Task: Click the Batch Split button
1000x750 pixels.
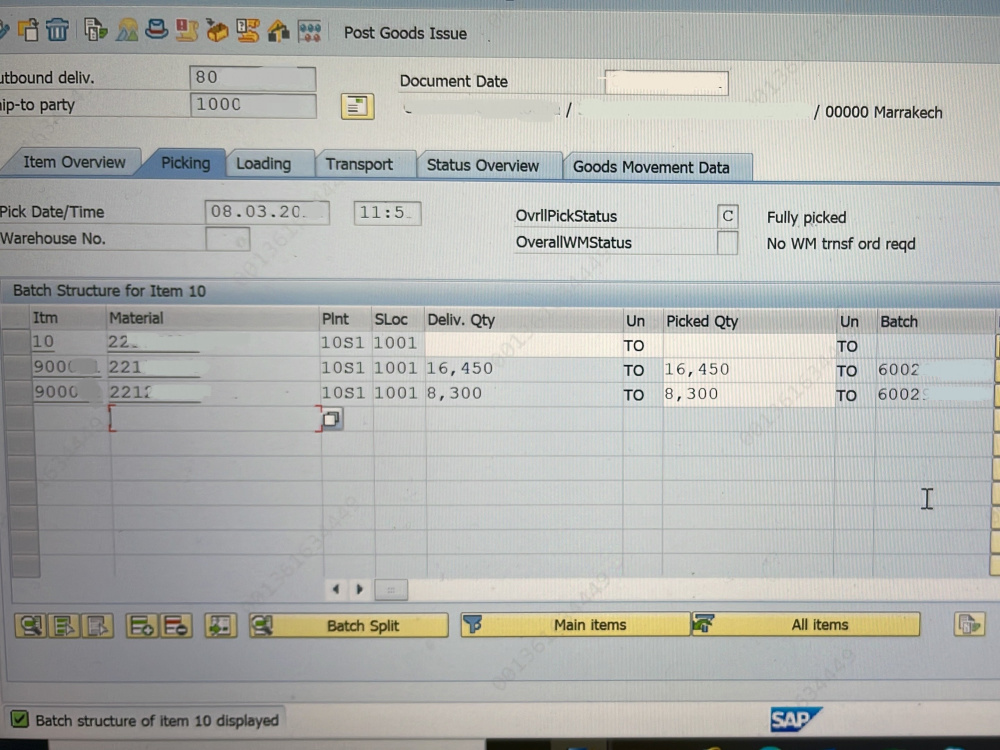Action: 348,626
